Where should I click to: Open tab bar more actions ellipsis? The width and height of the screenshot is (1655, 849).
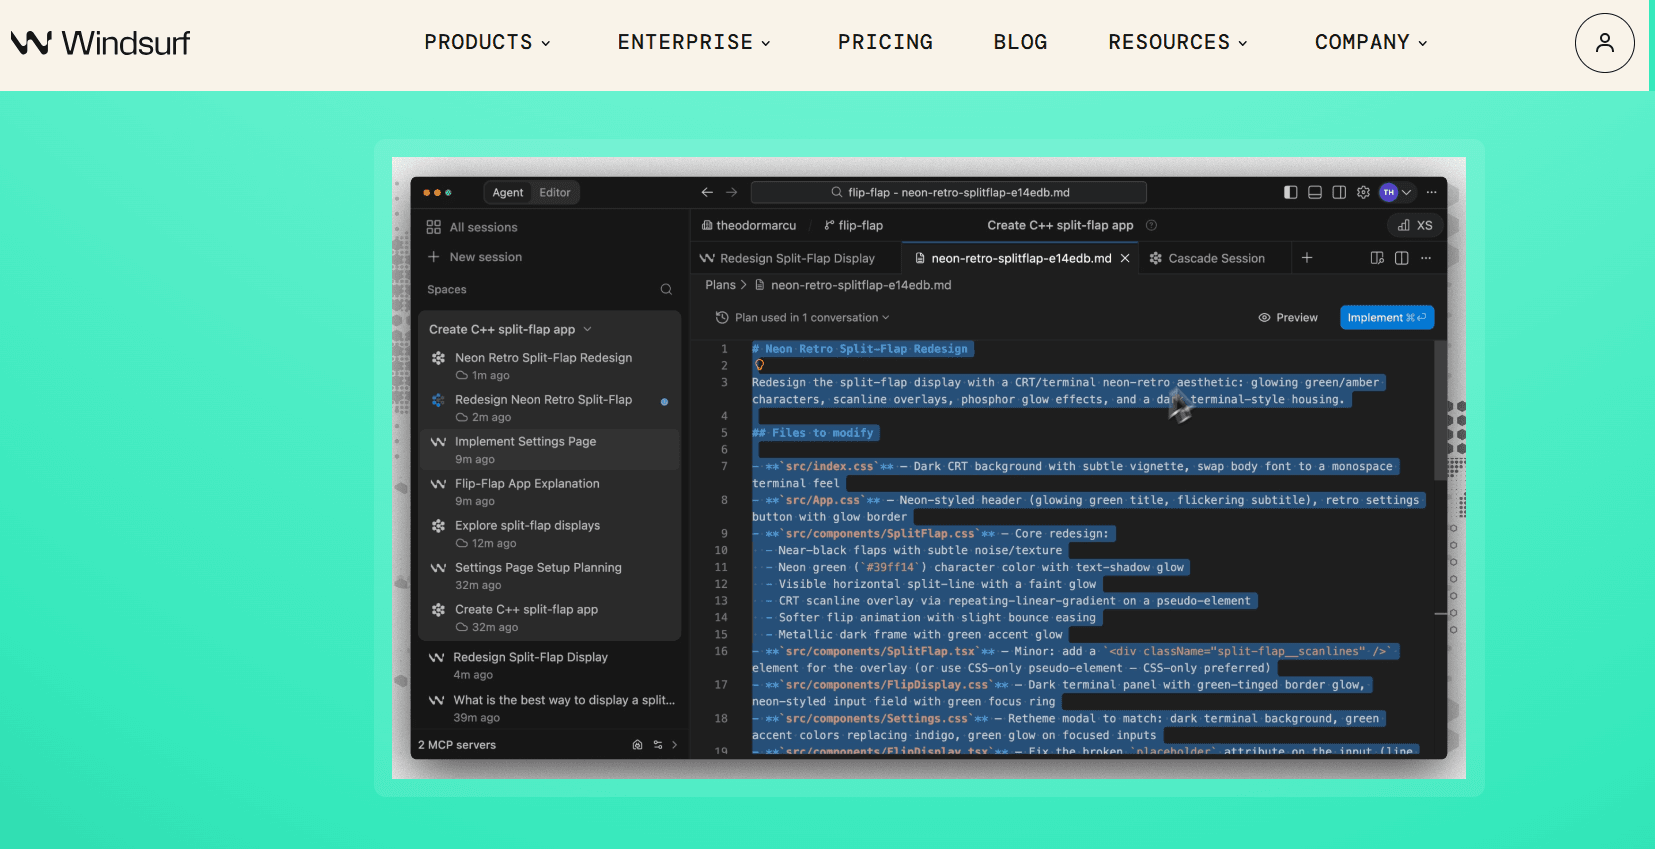(1426, 258)
